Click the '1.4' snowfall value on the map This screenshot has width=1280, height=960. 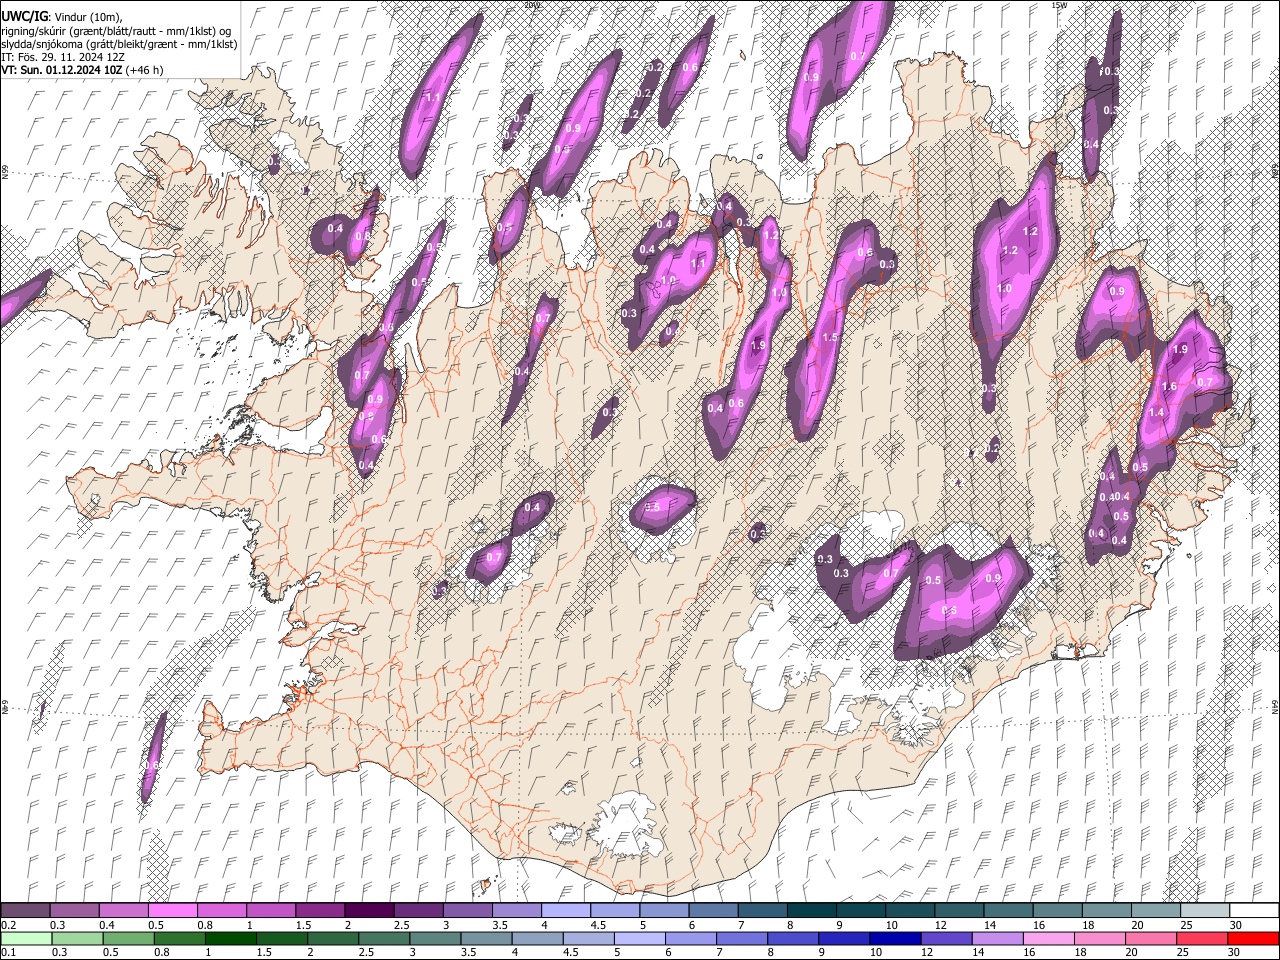[1157, 412]
